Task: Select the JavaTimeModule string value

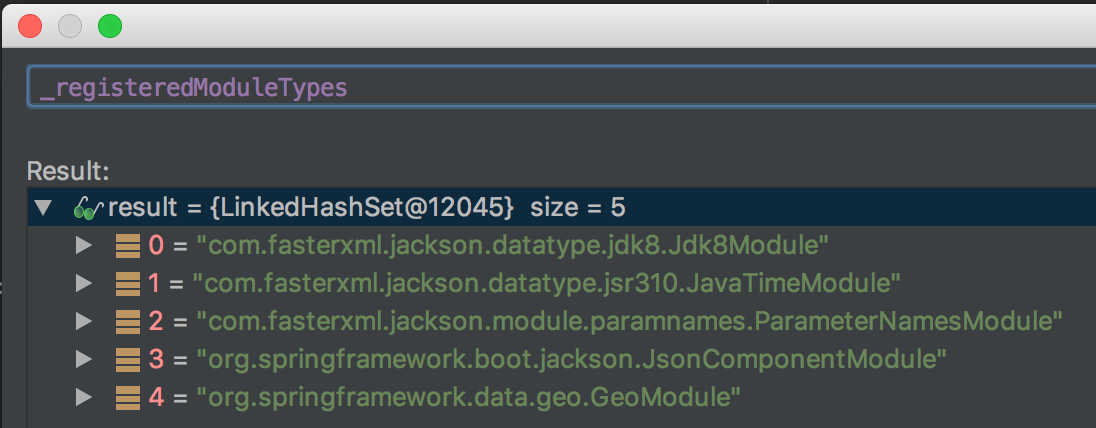Action: pyautogui.click(x=546, y=283)
